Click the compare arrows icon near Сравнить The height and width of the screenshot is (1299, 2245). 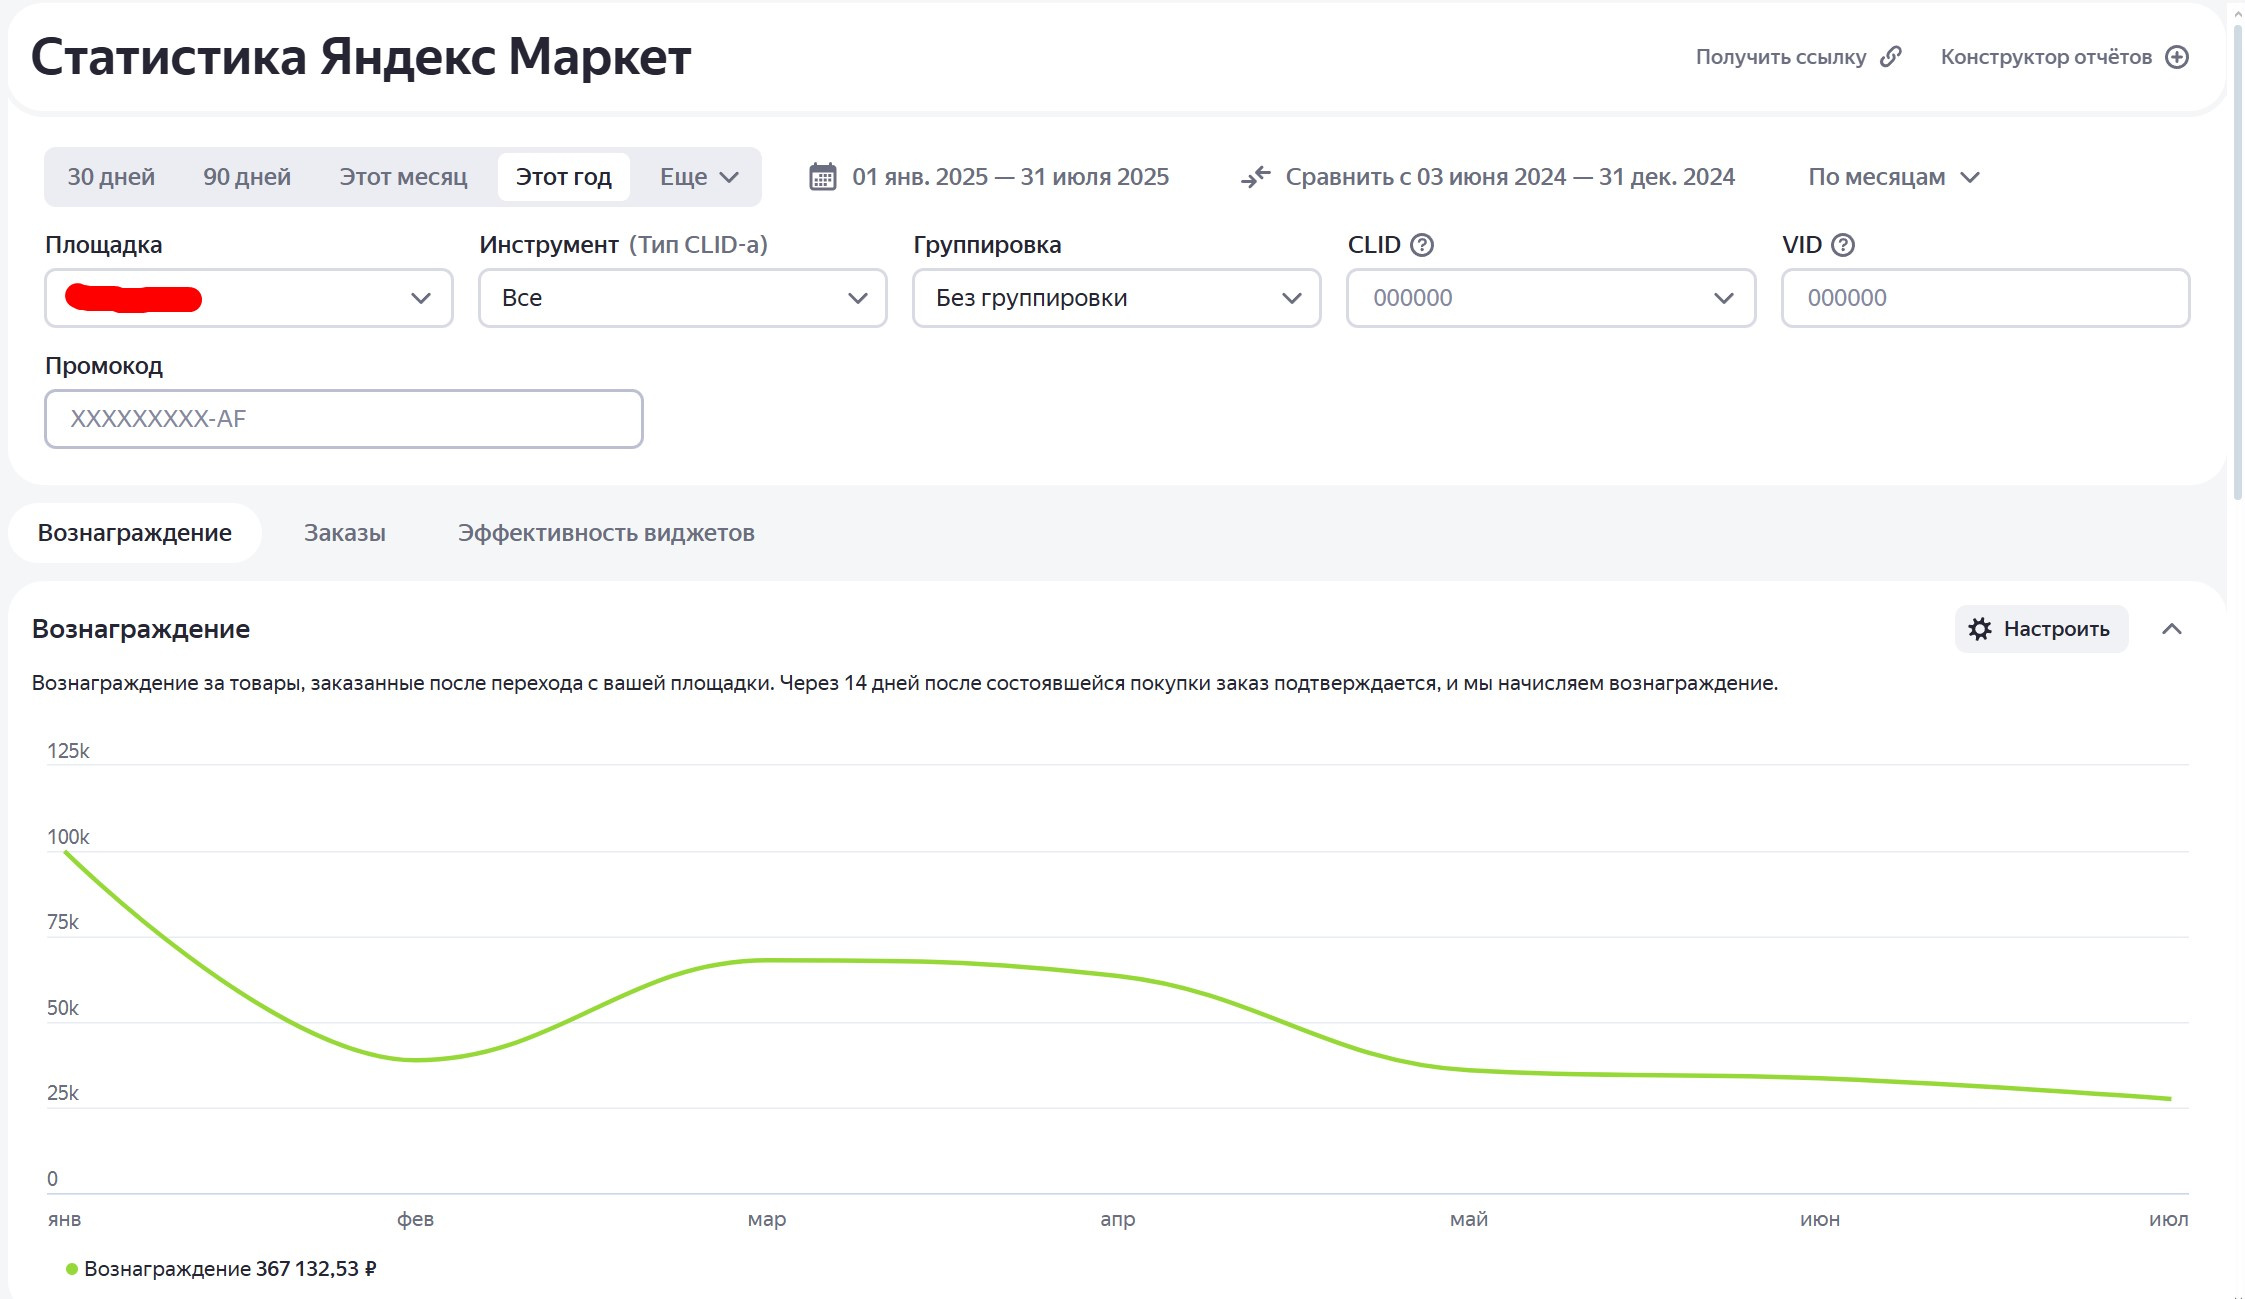tap(1255, 177)
